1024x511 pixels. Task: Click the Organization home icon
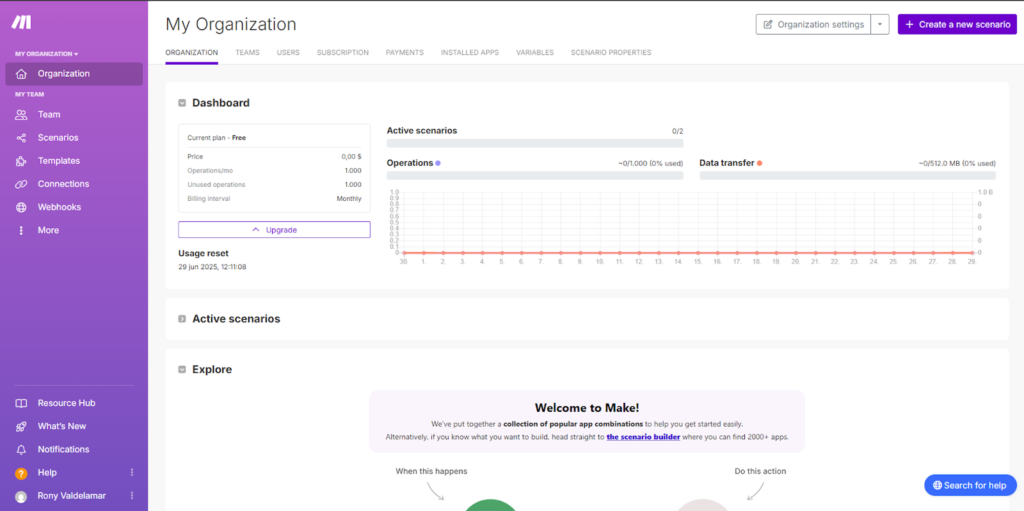point(21,74)
